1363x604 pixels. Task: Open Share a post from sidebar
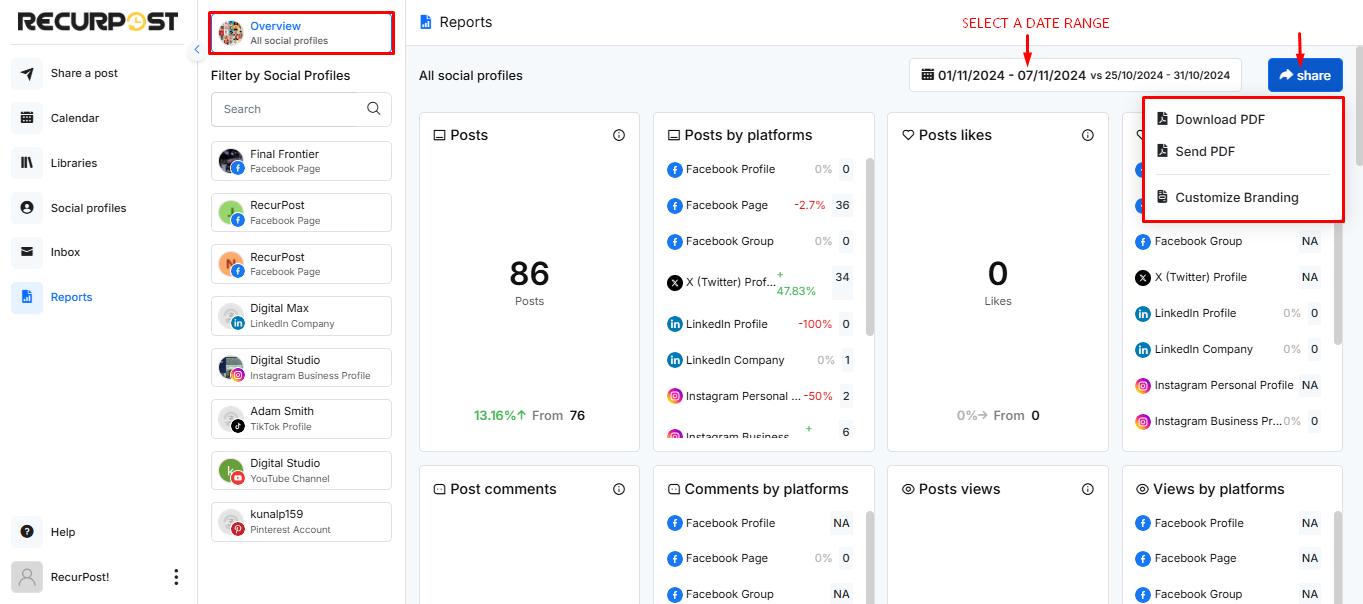pos(85,73)
